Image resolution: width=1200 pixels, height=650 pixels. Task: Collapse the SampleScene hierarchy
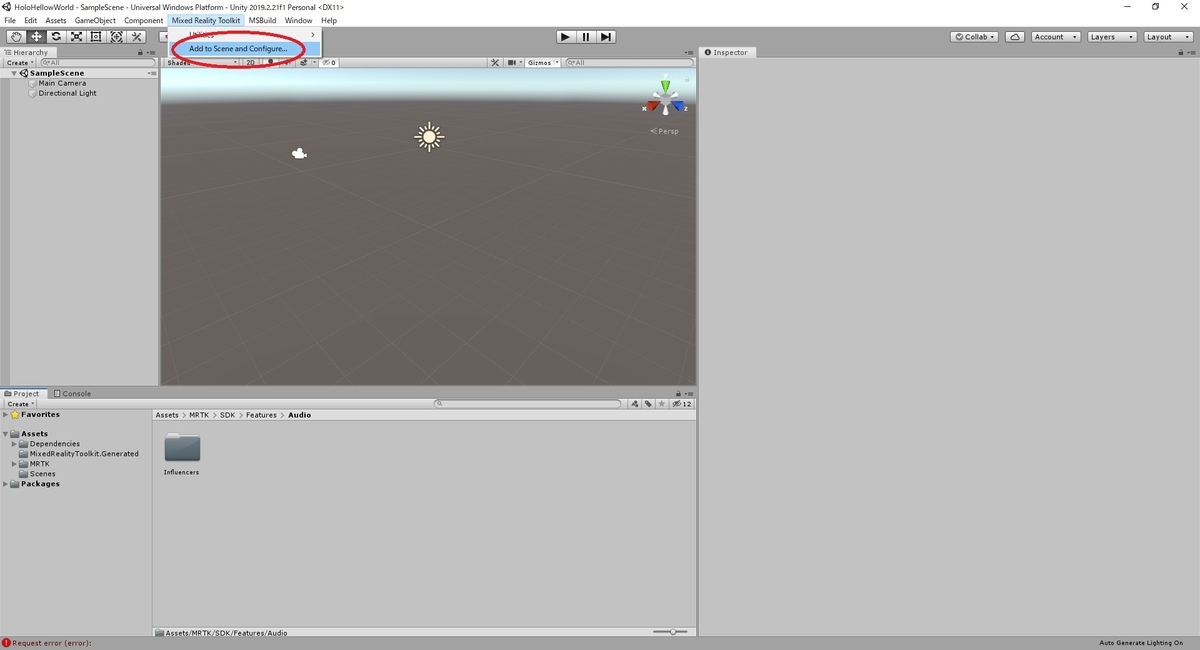[x=14, y=73]
